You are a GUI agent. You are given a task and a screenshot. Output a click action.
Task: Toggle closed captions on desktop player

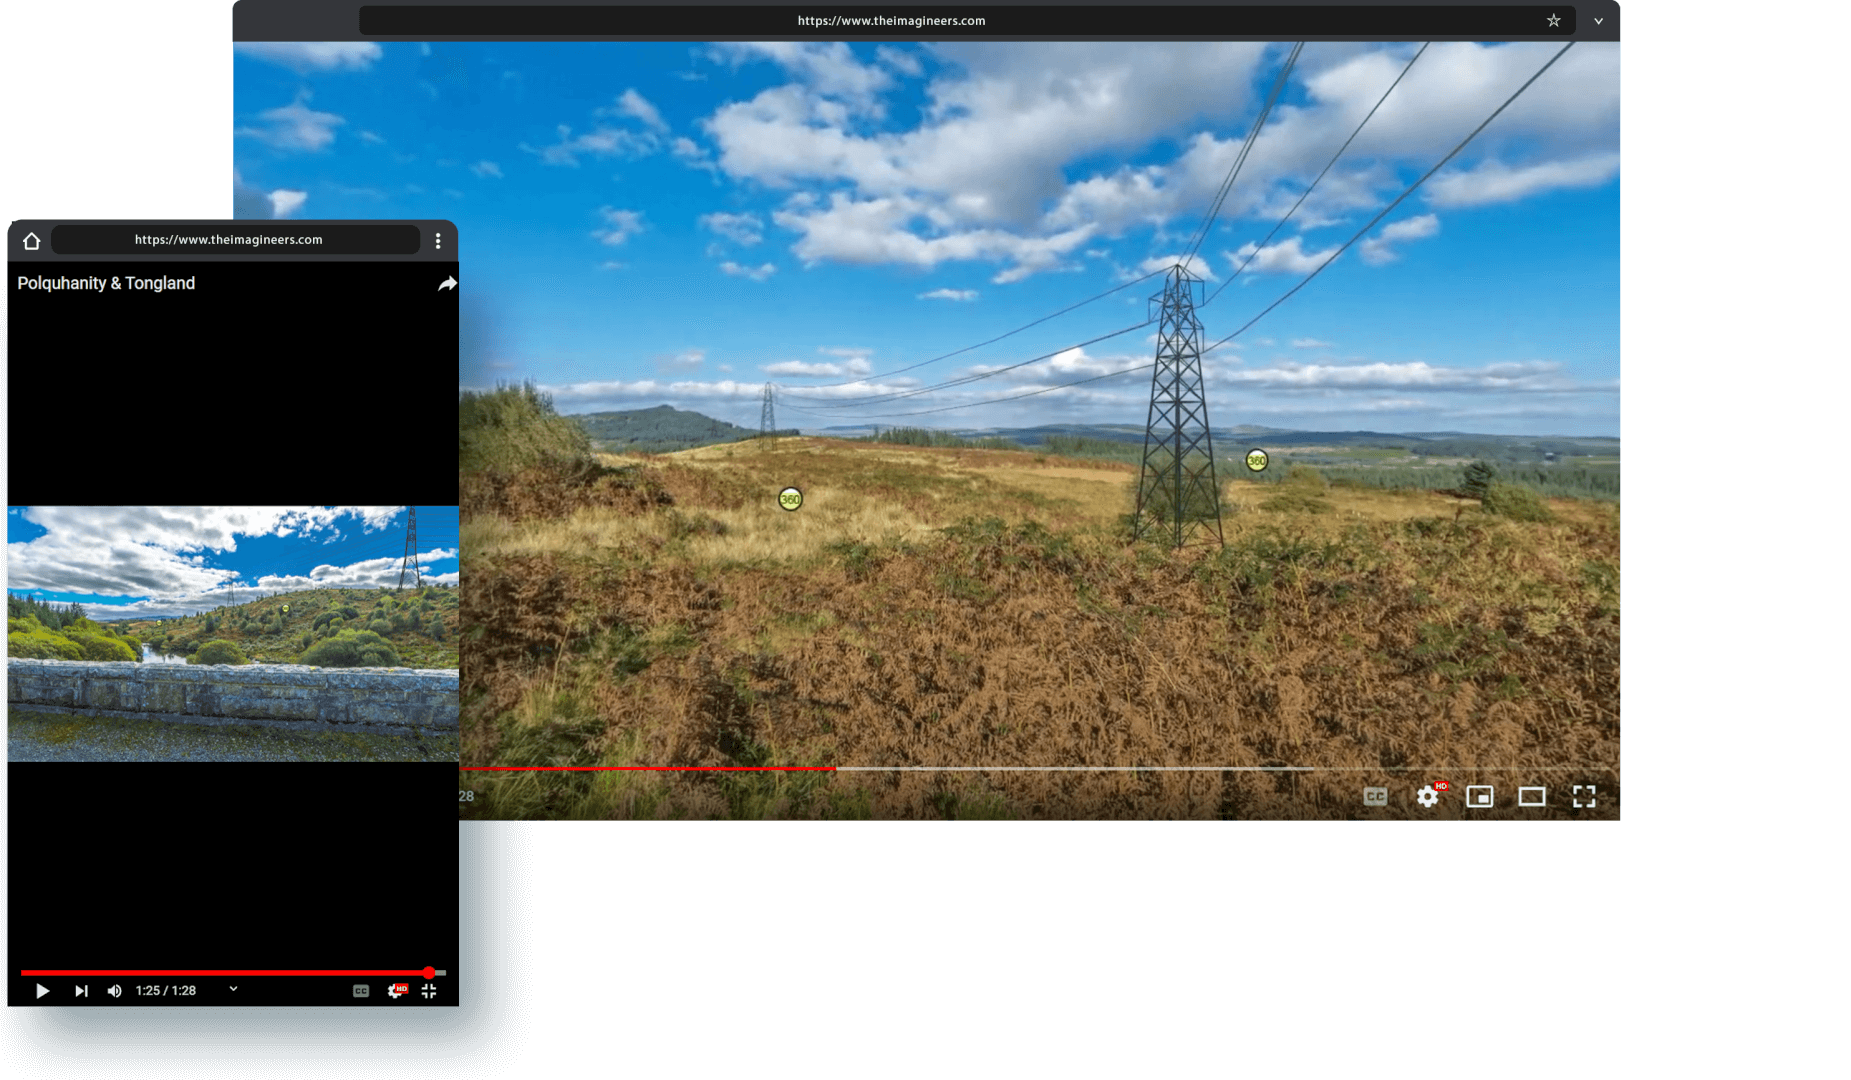tap(1375, 796)
